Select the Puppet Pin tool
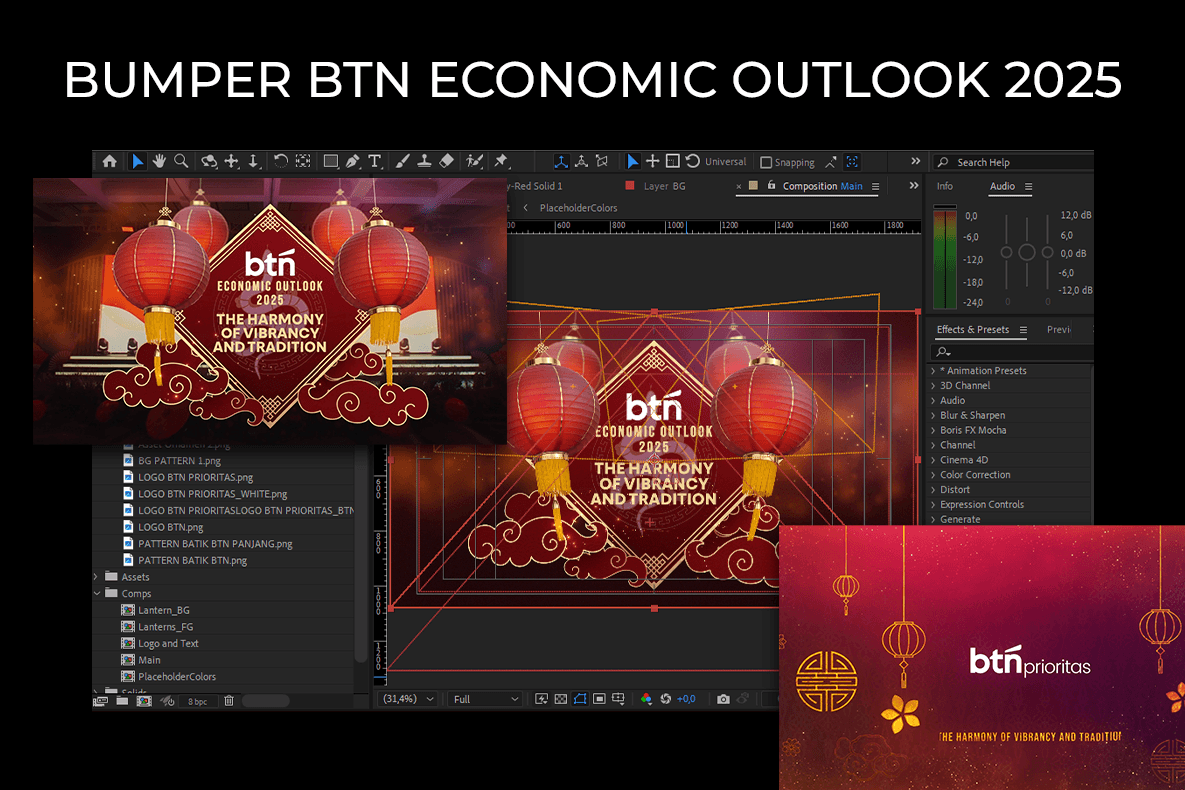This screenshot has height=790, width=1185. coord(500,161)
